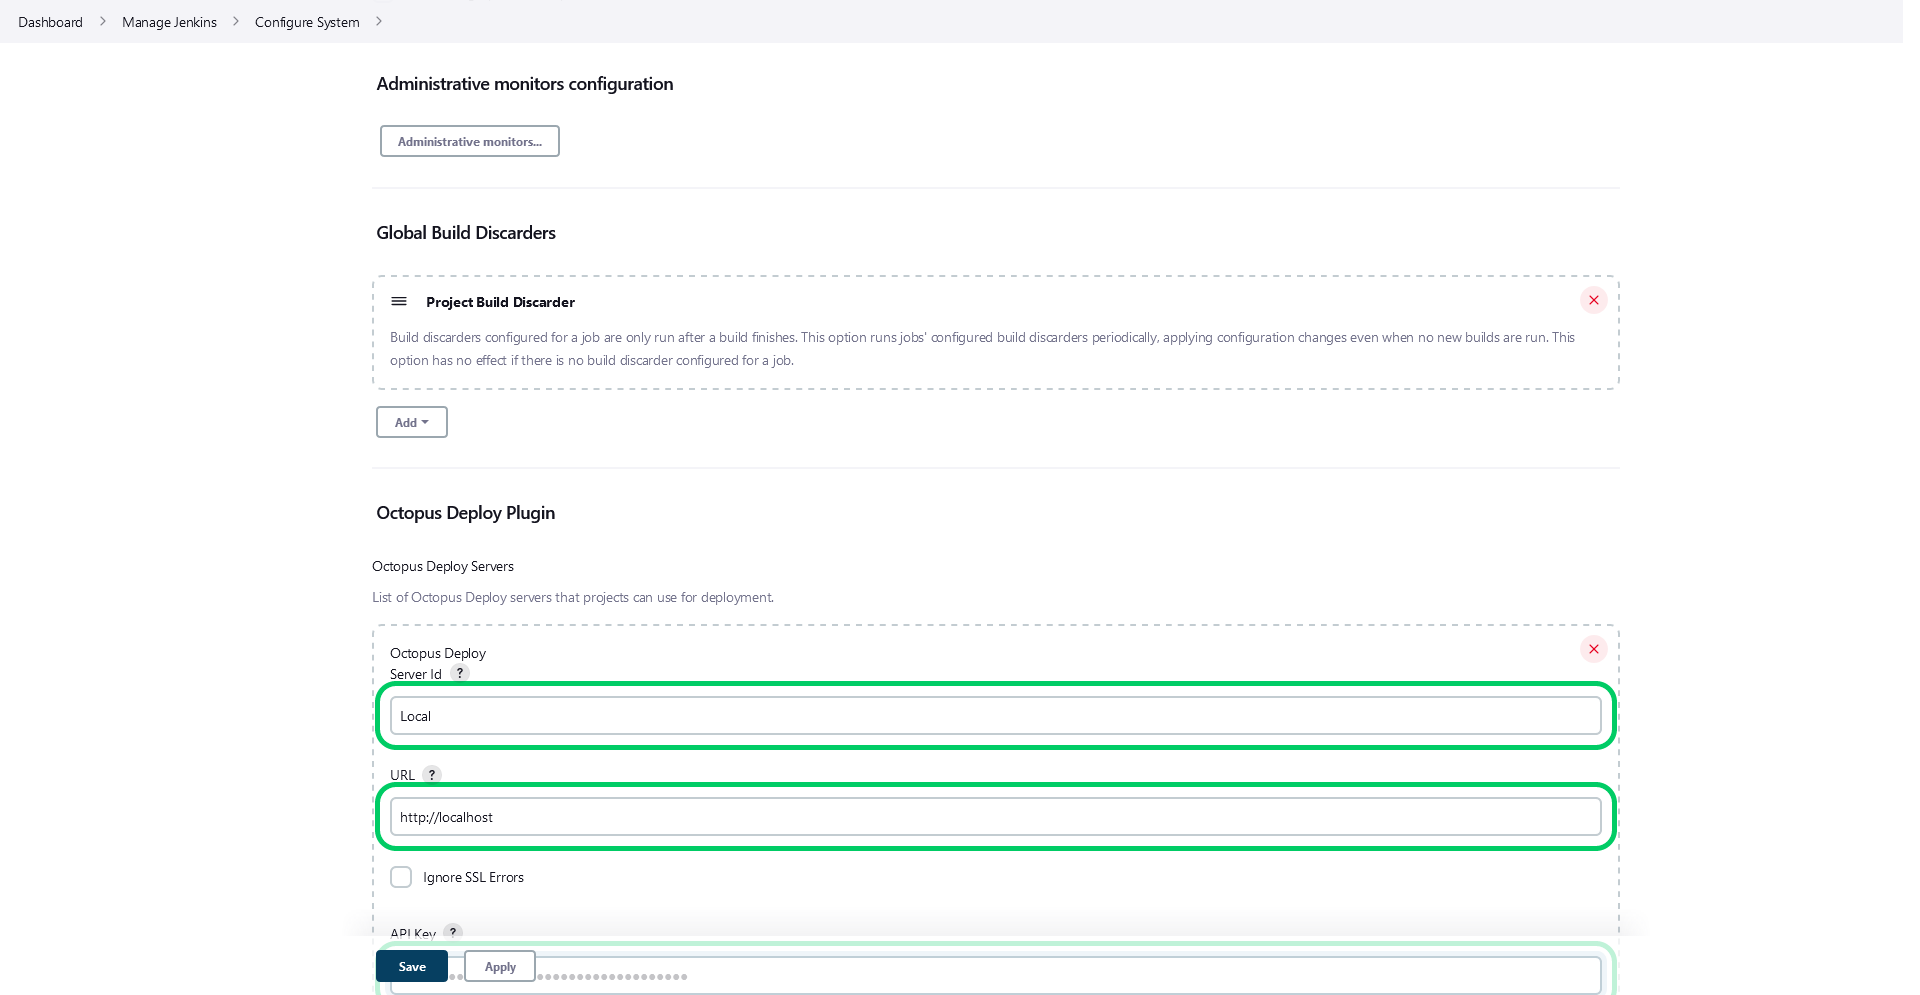Grab the Project Build Discarder drag handle
1920x995 pixels.
coord(399,301)
